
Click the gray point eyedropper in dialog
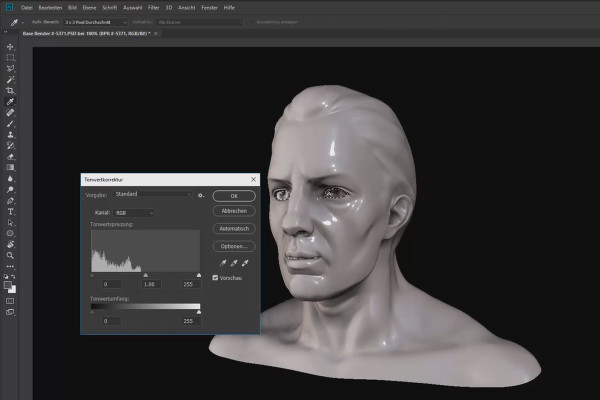(232, 262)
